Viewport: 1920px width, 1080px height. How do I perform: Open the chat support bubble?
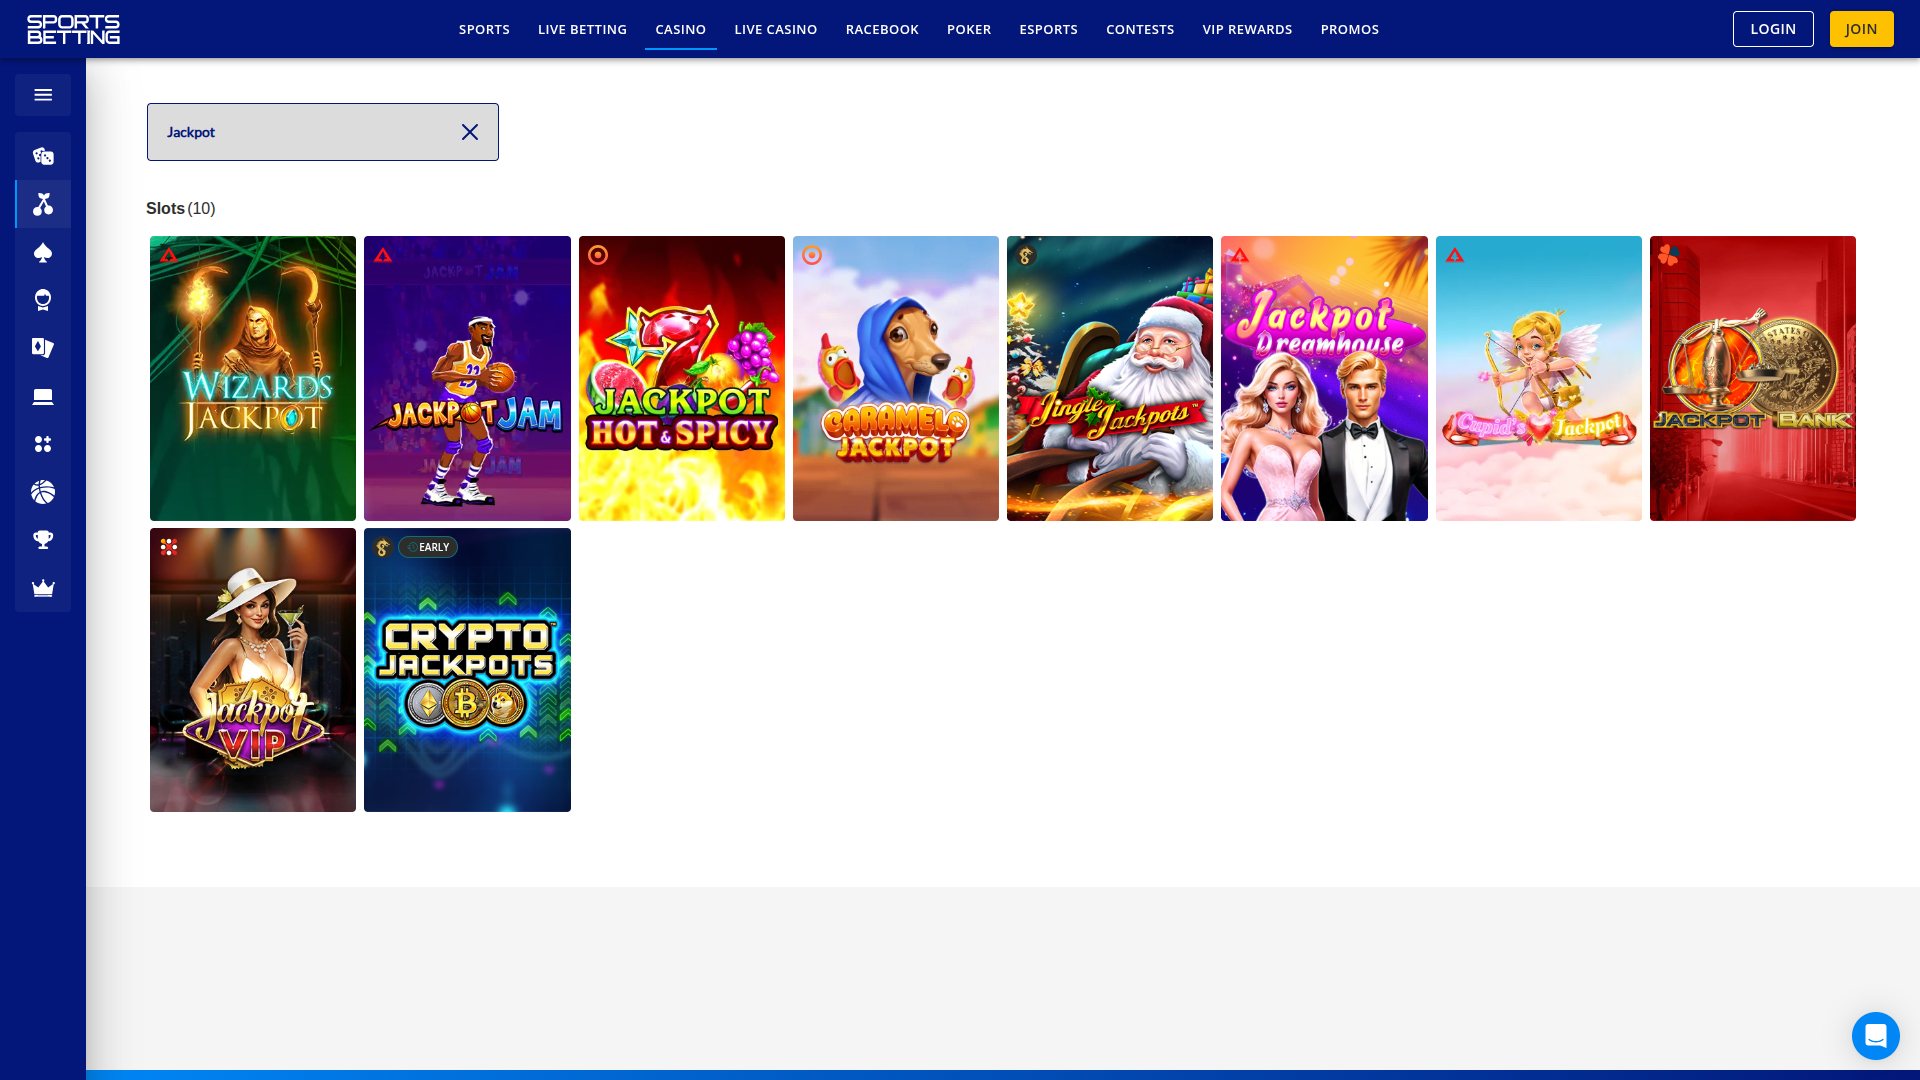1875,1036
